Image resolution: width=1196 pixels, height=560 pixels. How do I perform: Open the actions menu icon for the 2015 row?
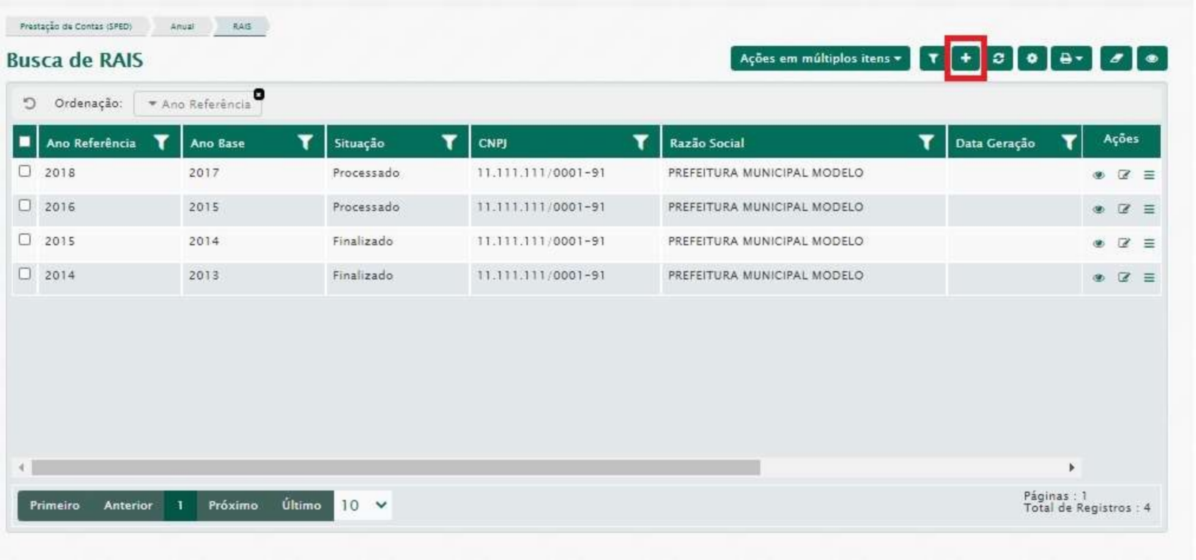(x=1148, y=243)
